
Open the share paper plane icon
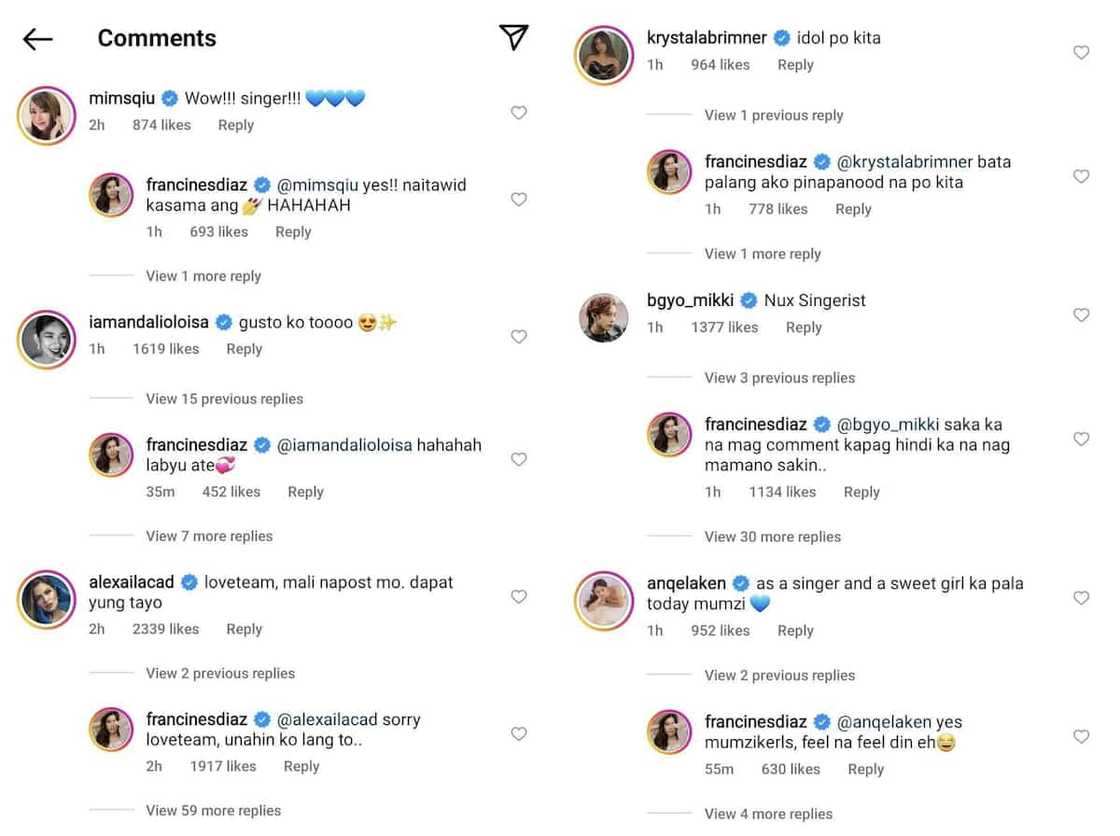point(513,37)
